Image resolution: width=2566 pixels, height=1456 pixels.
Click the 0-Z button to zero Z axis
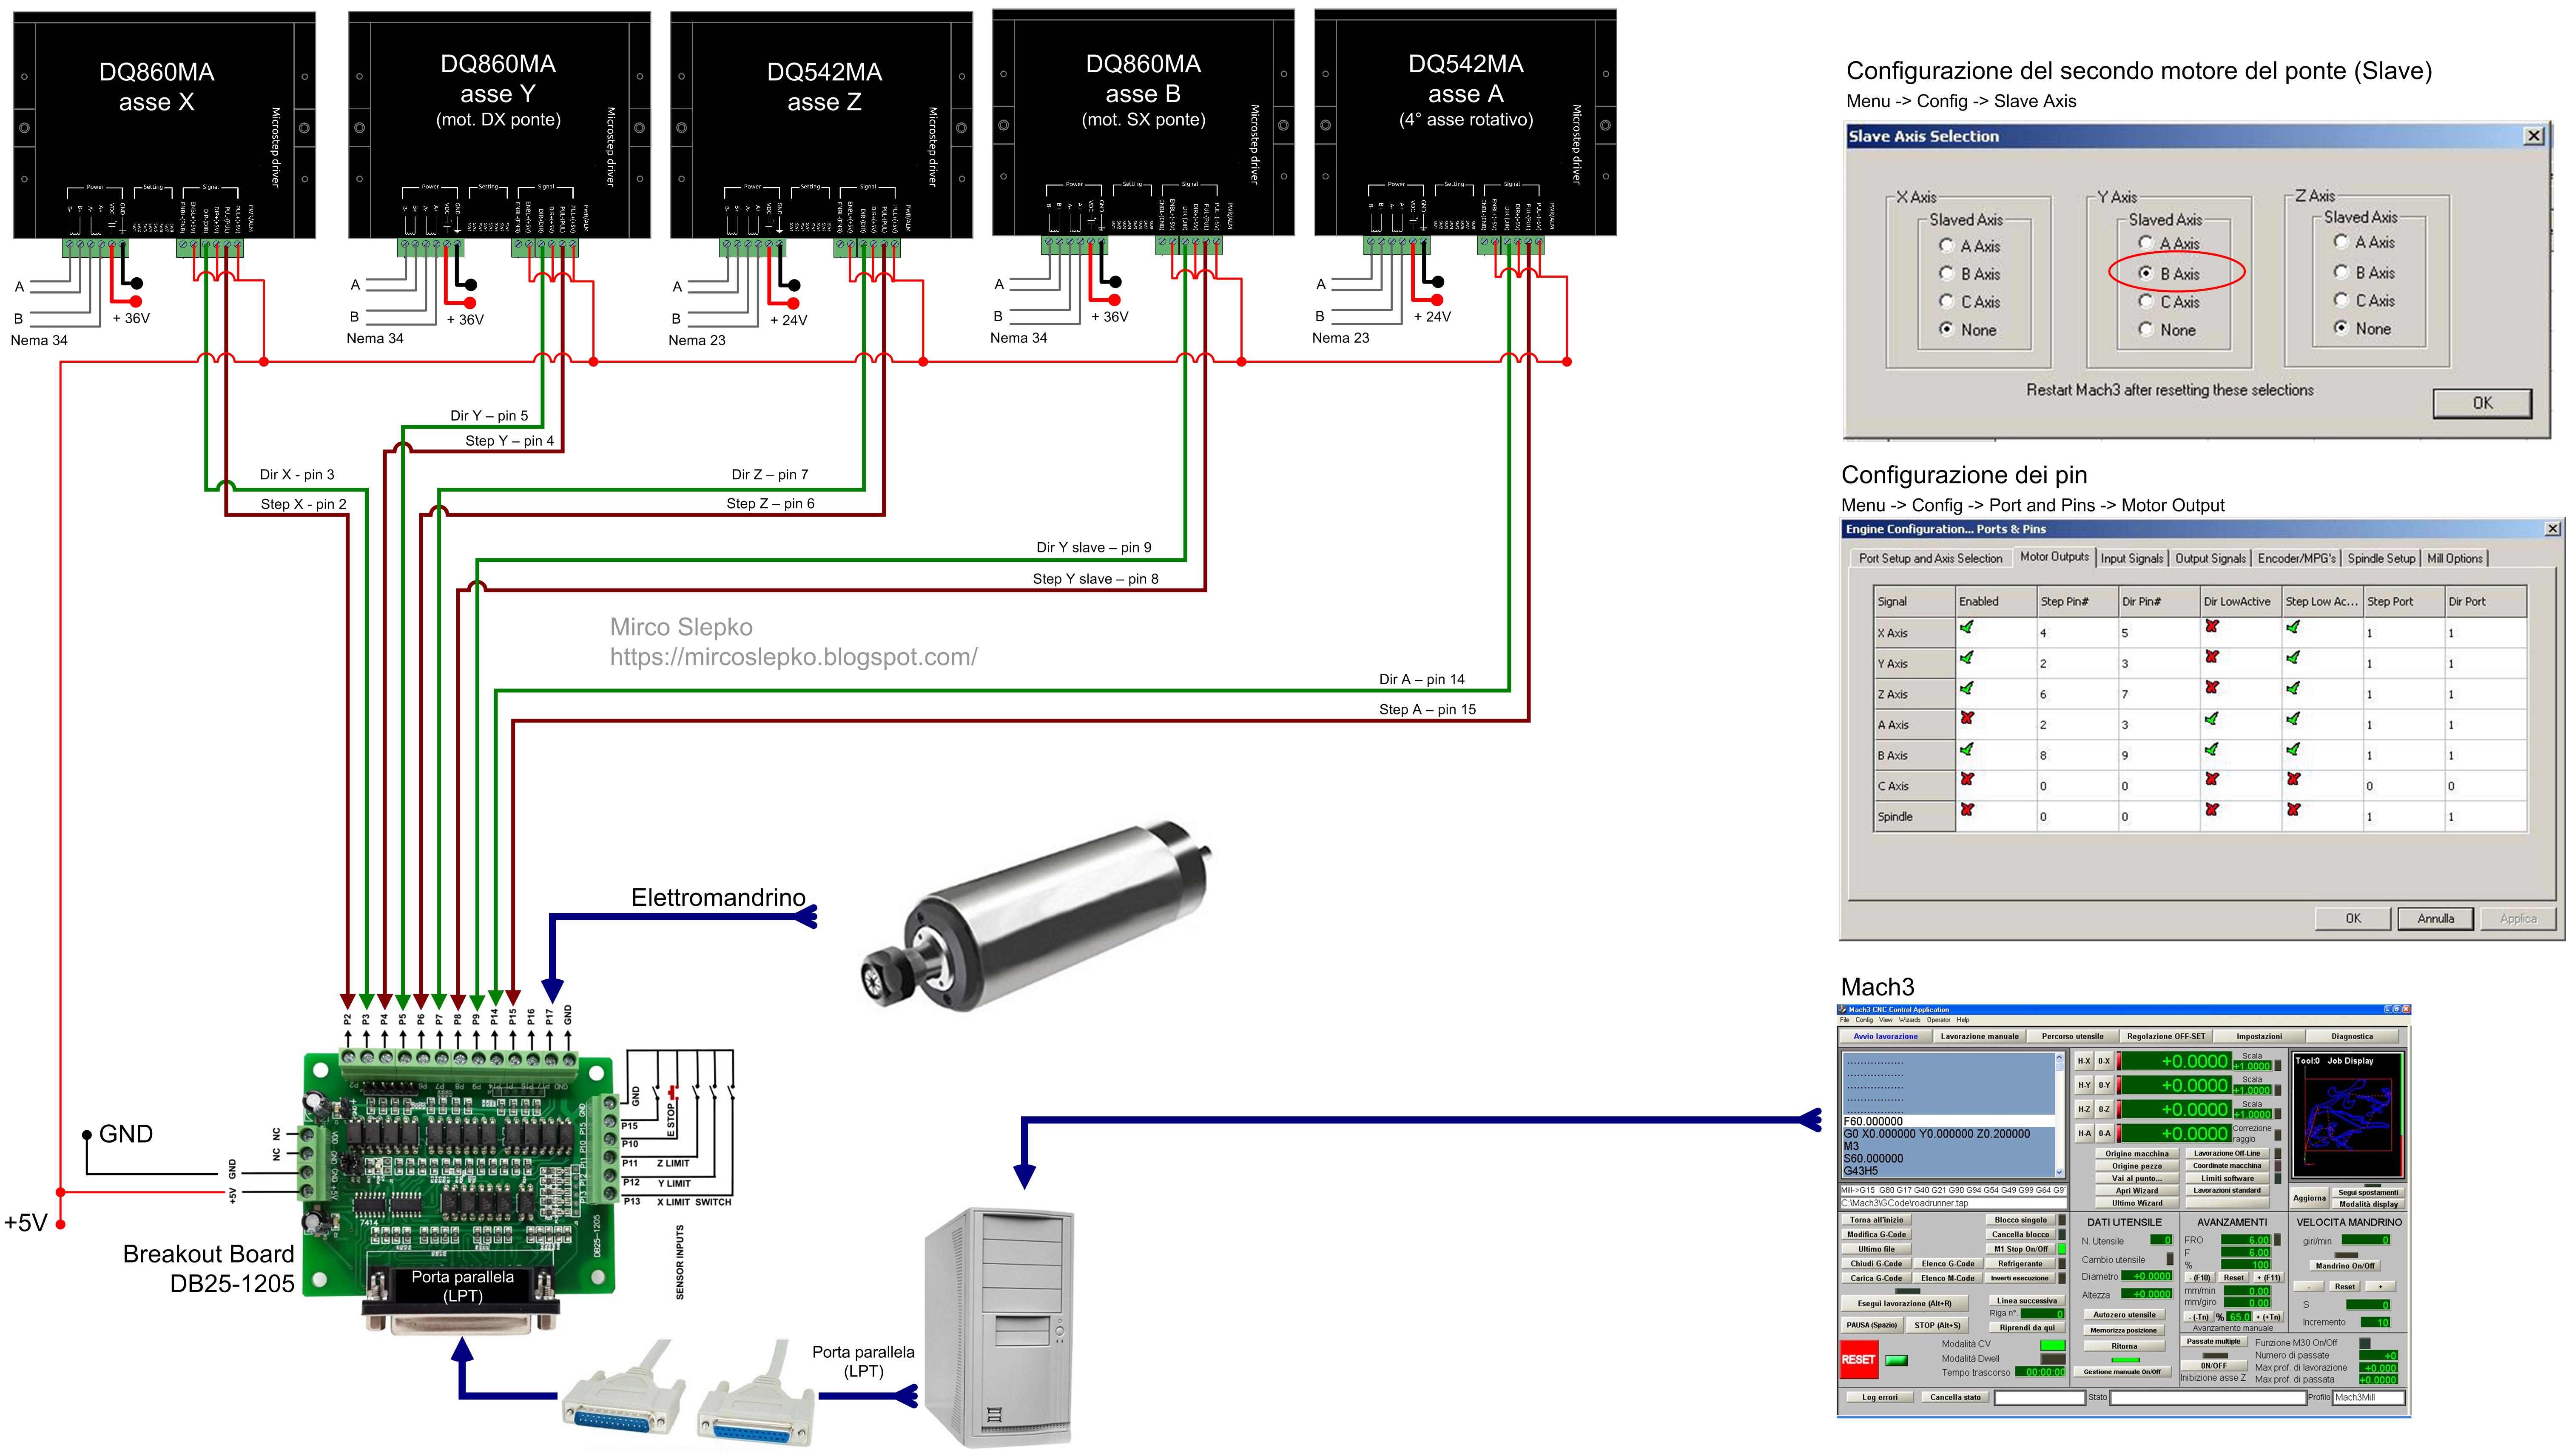(x=2105, y=1110)
